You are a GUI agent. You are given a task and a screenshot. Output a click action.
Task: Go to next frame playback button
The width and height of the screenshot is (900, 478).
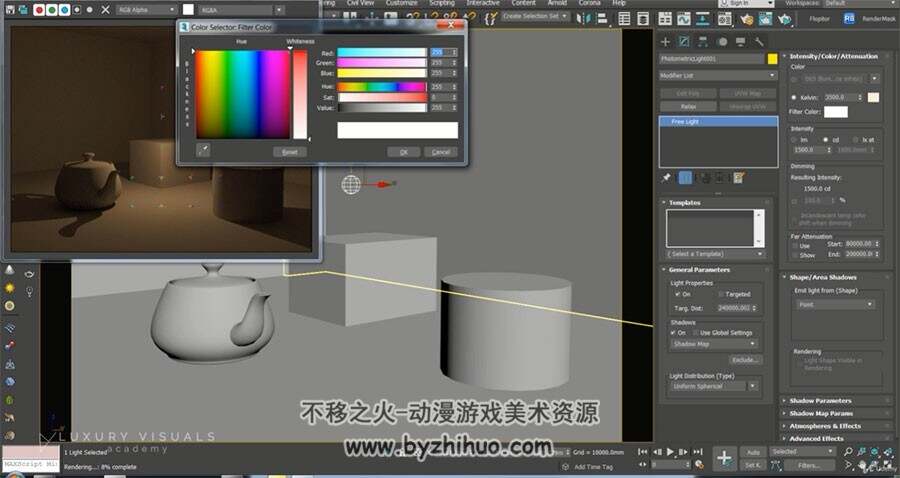683,452
